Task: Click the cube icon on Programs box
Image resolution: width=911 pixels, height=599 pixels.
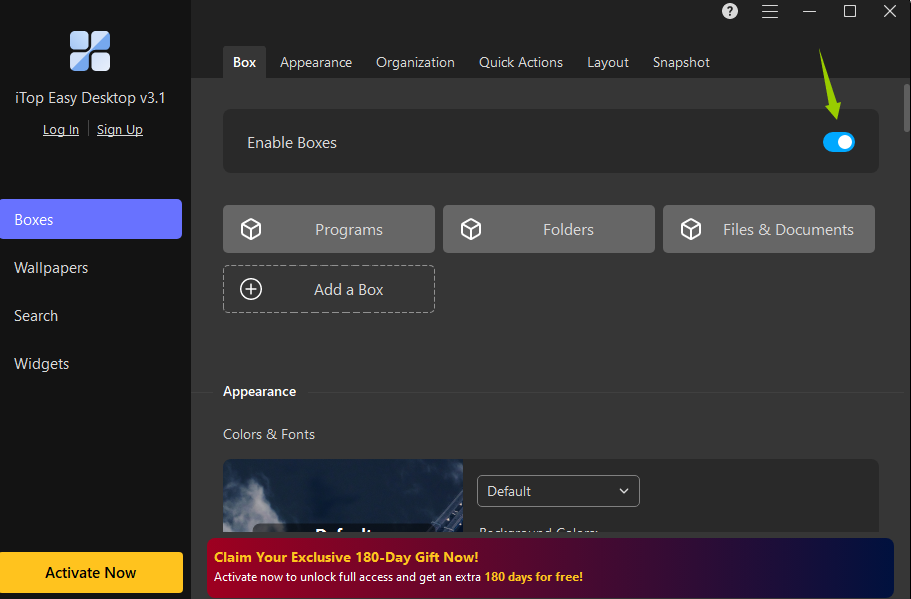Action: coord(251,229)
